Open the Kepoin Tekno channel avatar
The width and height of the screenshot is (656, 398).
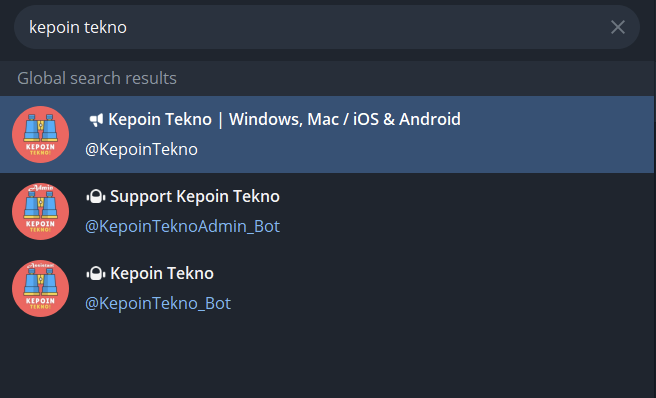tap(41, 134)
